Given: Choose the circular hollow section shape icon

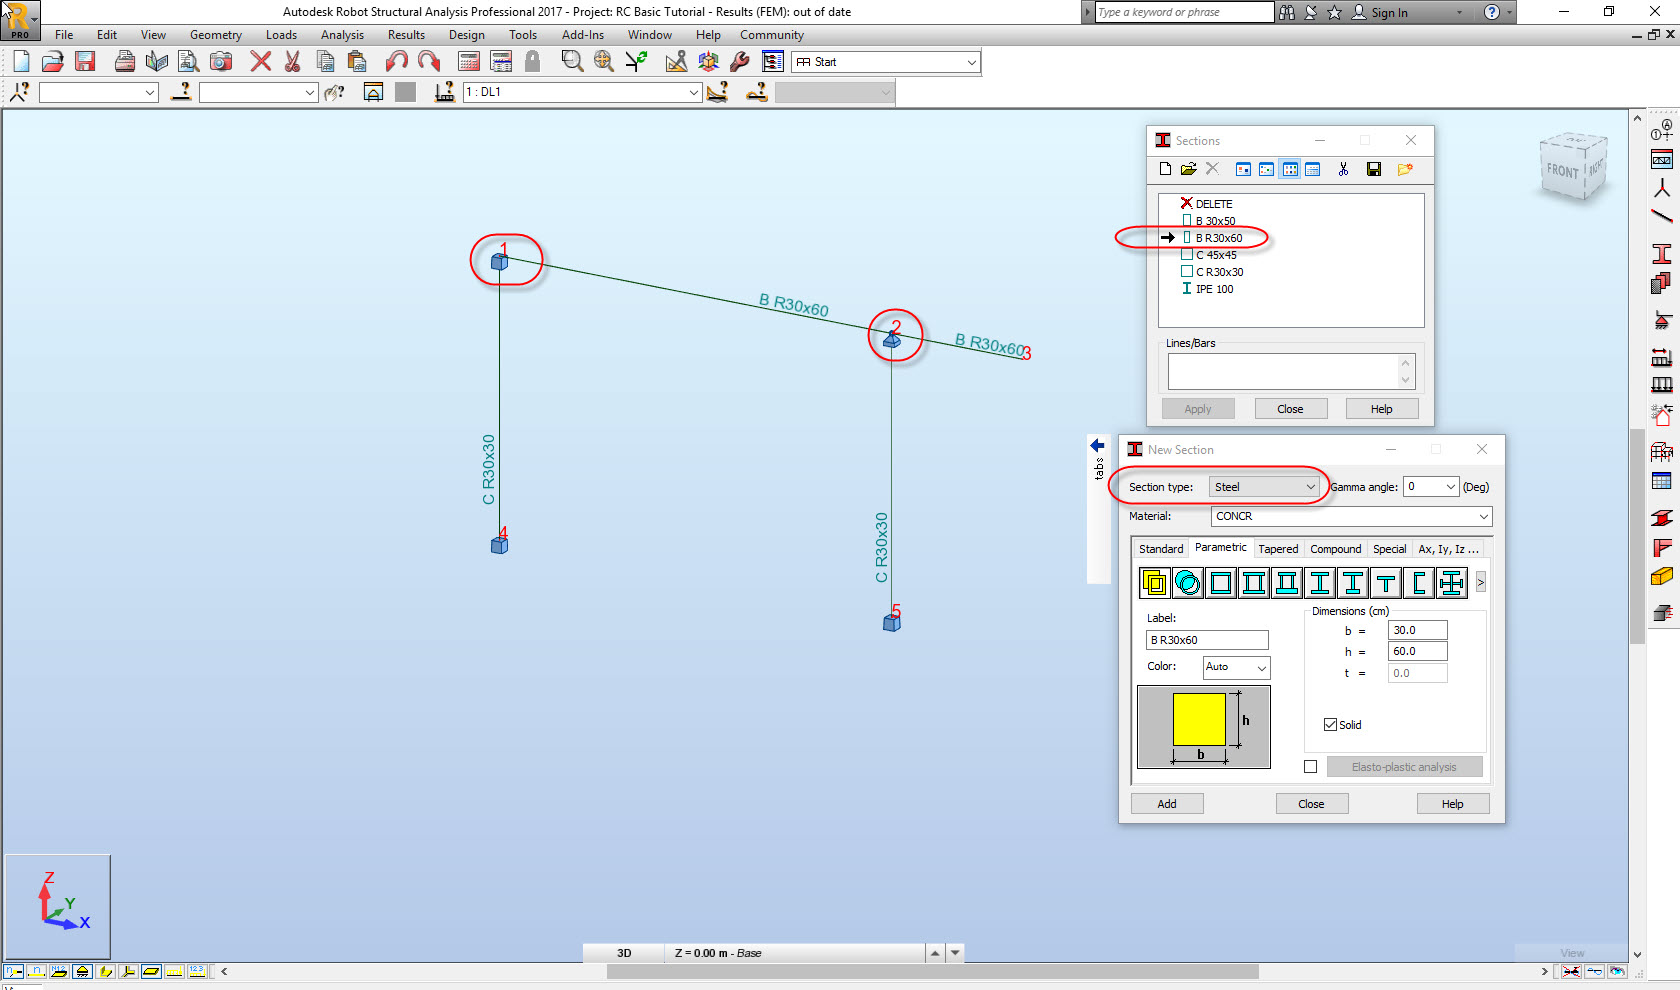Looking at the screenshot, I should tap(1188, 582).
